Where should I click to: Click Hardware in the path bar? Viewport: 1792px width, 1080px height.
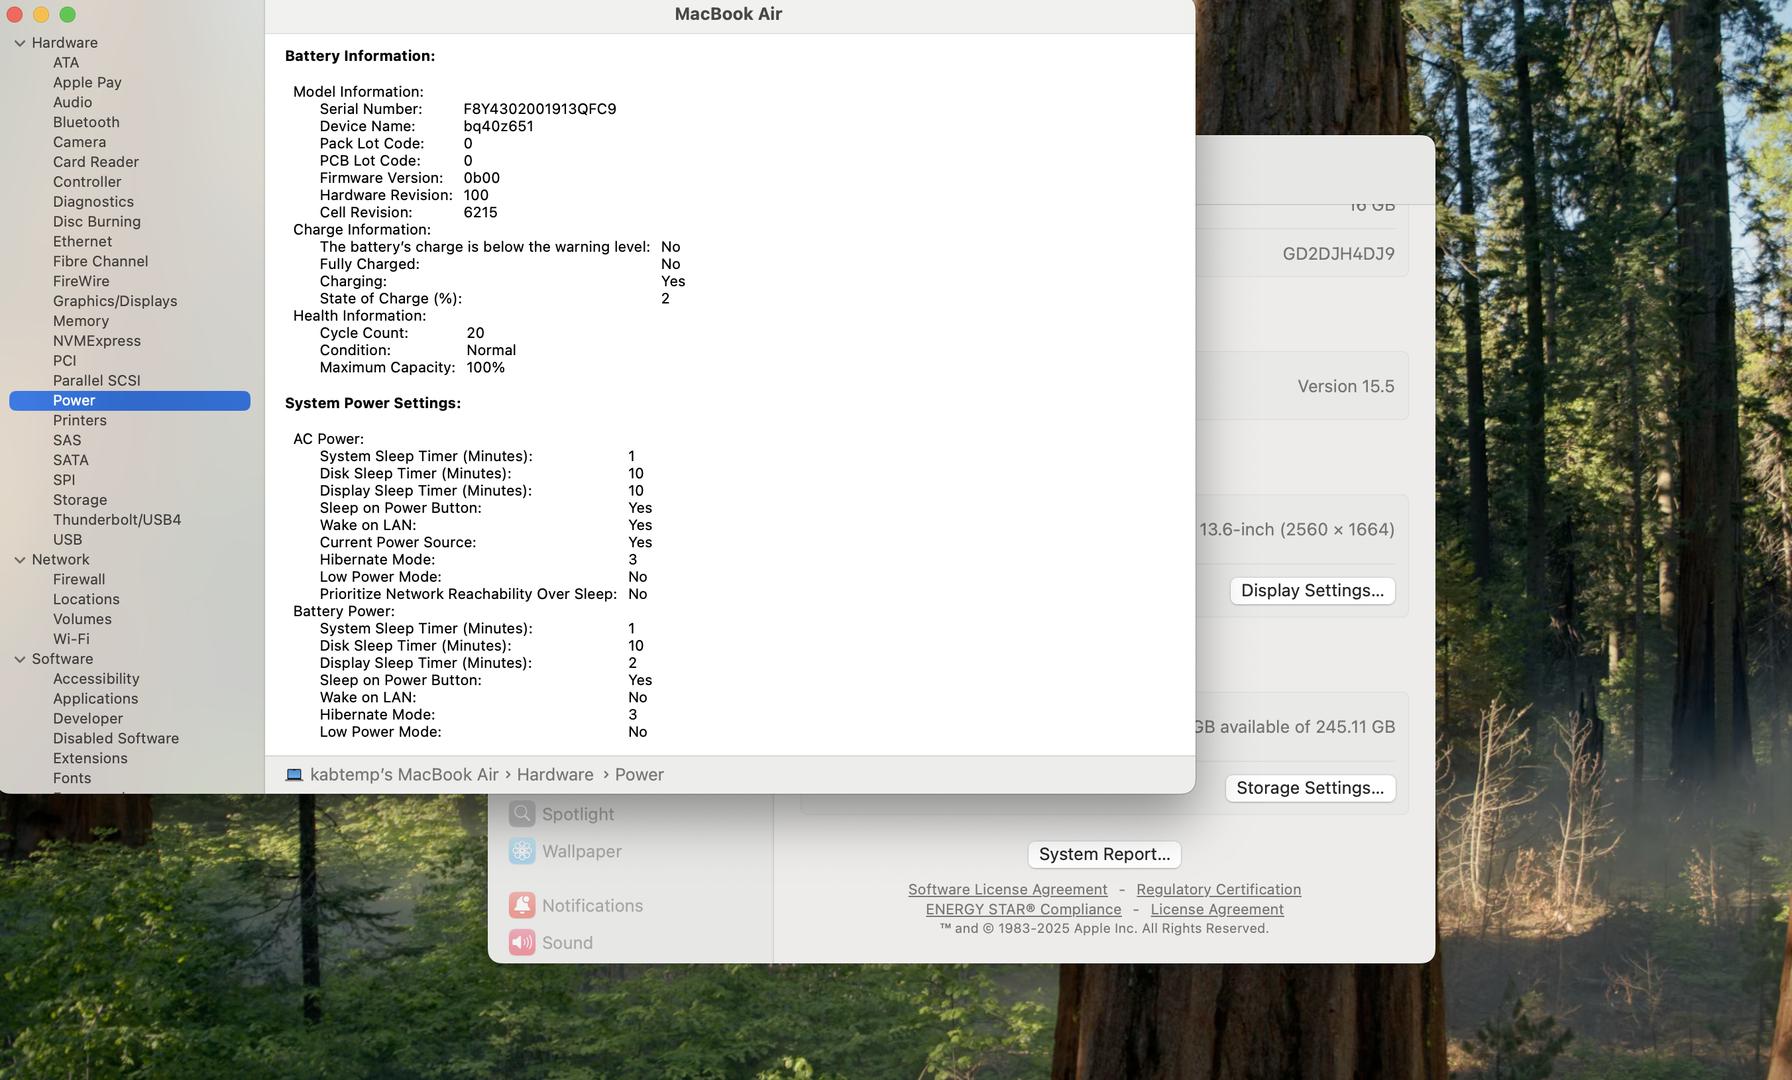click(555, 775)
